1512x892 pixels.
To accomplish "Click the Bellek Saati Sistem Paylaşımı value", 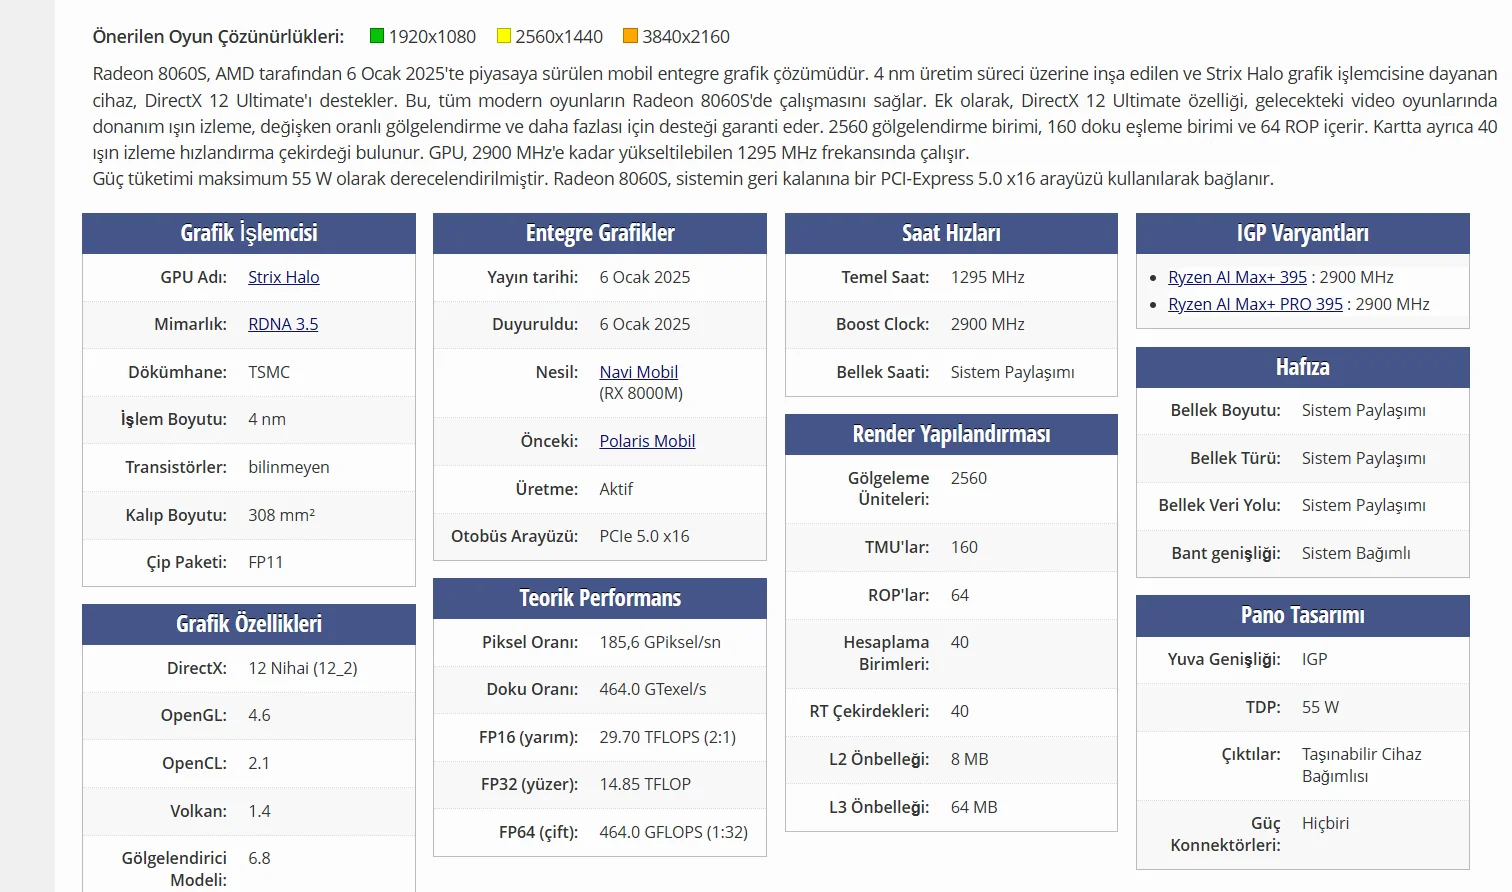I will pos(1013,372).
